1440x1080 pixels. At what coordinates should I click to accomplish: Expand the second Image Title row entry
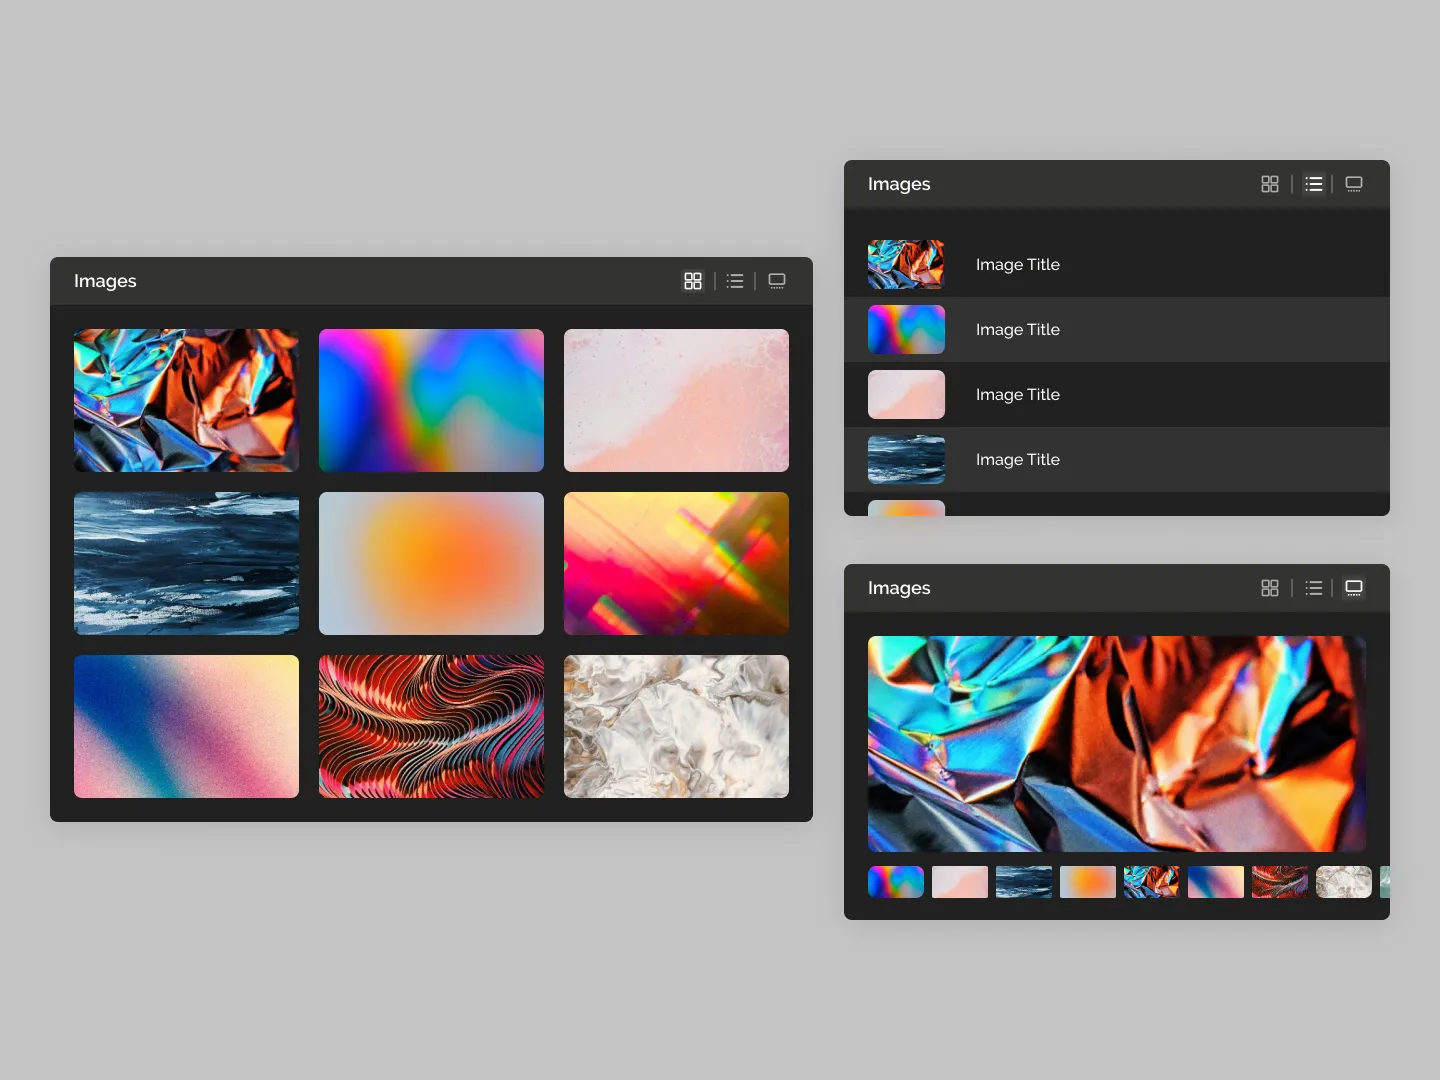[1117, 329]
